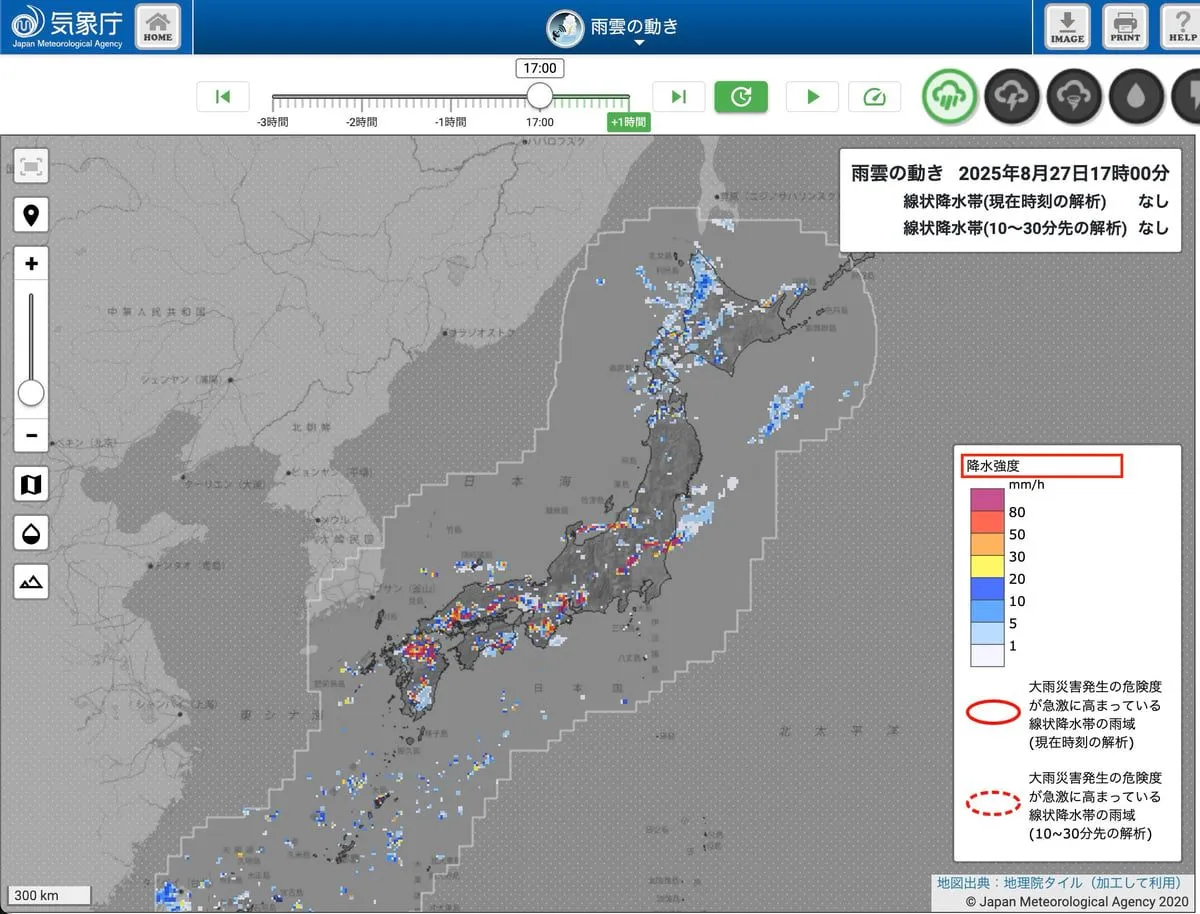
Task: Click the location pin icon
Action: tap(31, 215)
